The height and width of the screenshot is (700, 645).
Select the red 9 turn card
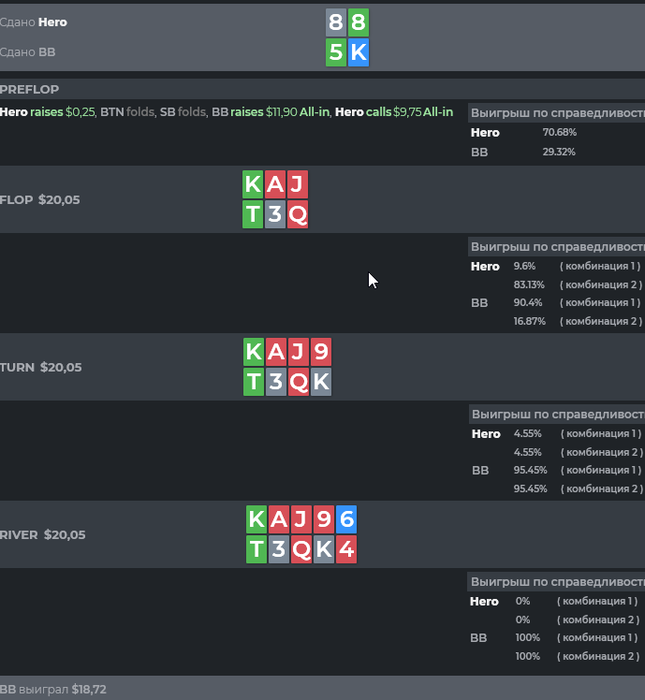[x=320, y=351]
